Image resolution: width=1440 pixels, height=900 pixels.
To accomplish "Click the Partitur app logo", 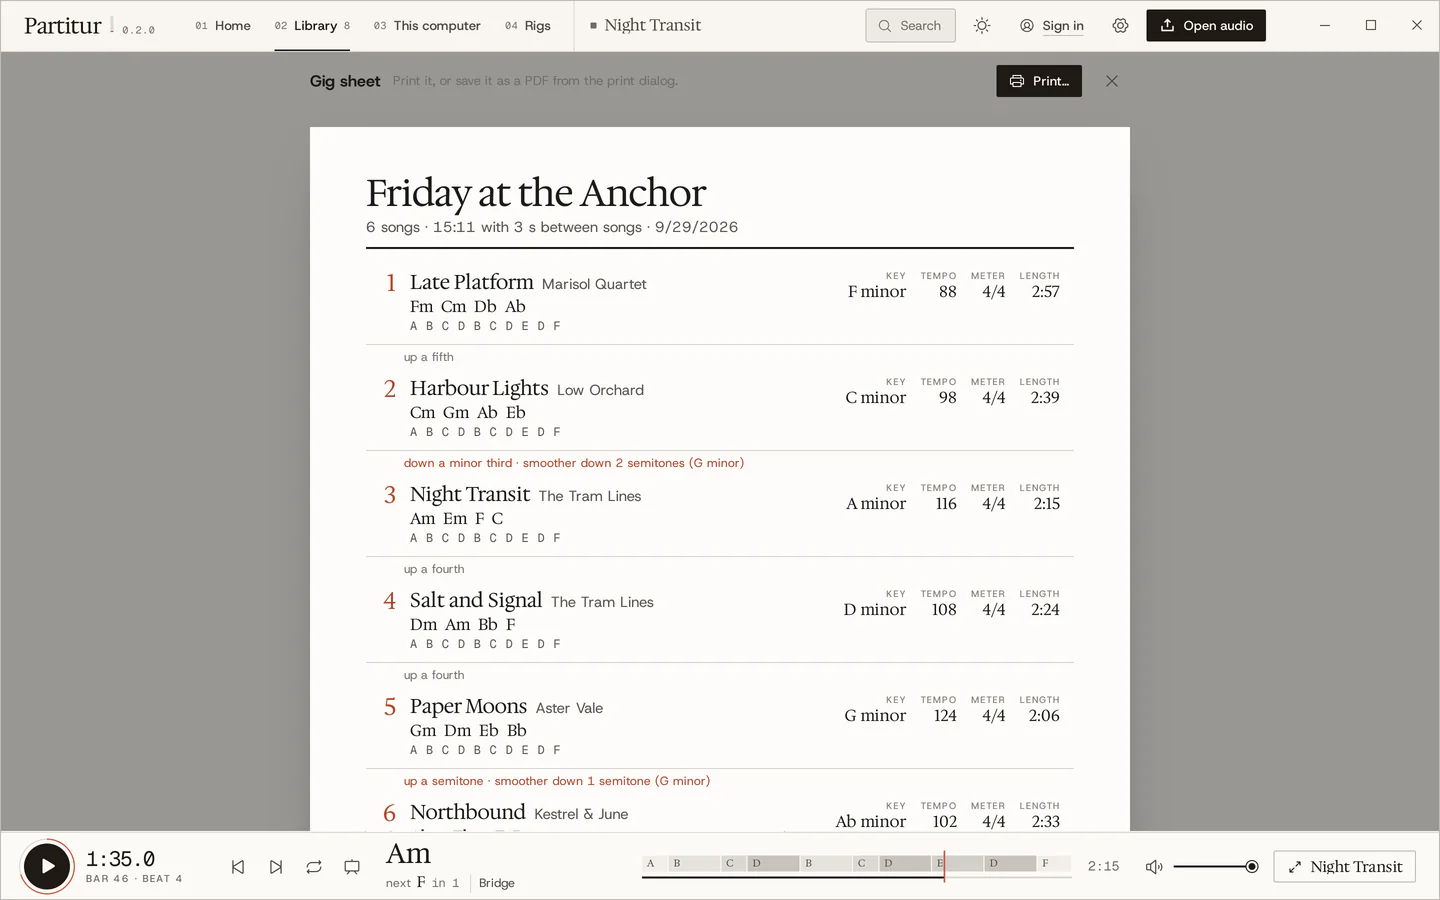I will coord(63,26).
